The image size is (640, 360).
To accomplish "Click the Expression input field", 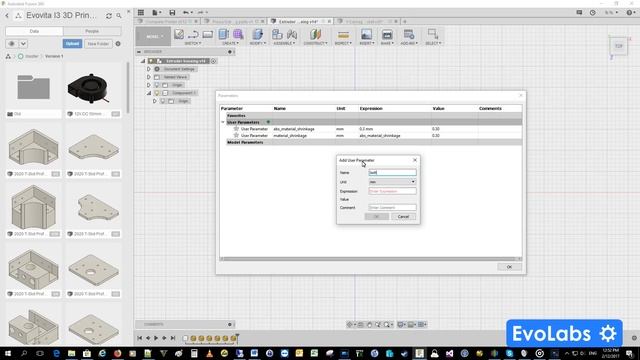I will point(392,191).
